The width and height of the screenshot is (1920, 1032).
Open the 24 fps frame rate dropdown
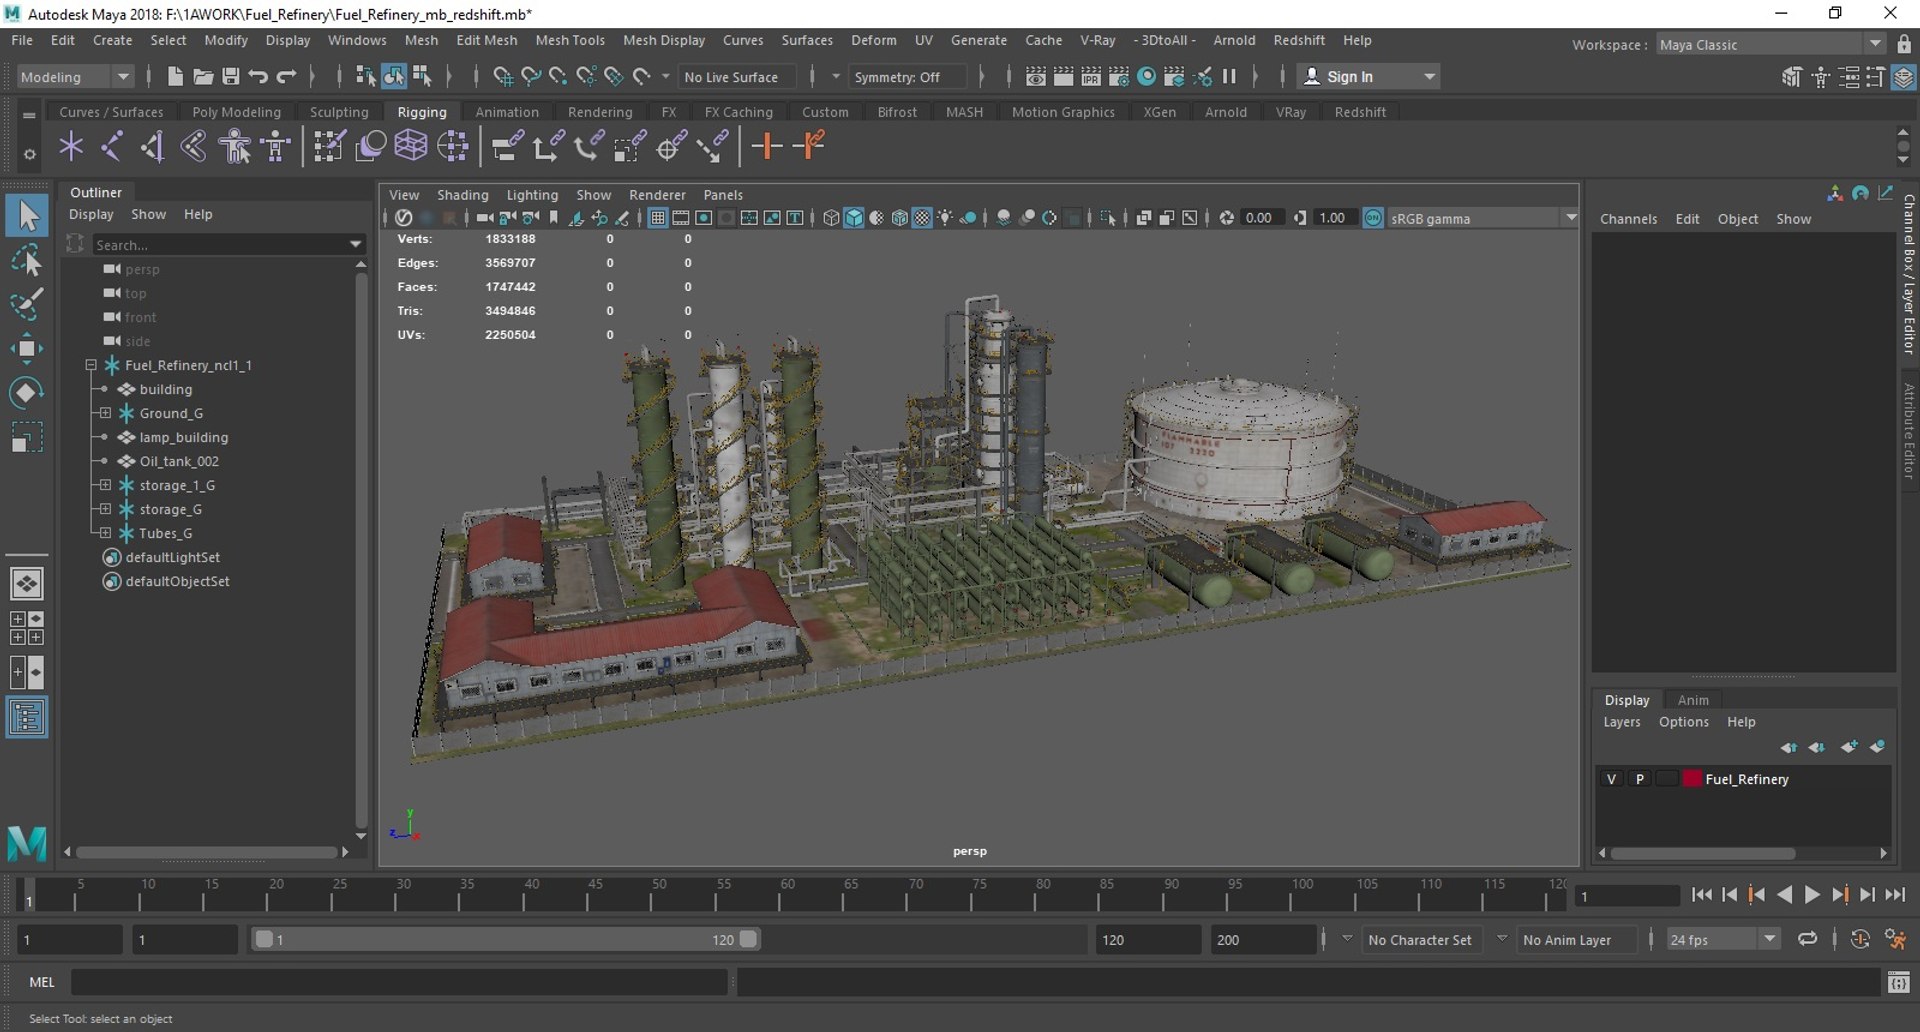(x=1722, y=940)
